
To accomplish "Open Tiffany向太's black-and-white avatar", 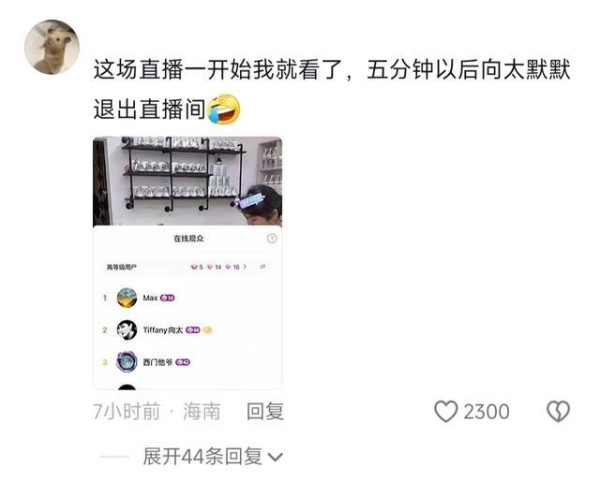I will coord(127,330).
